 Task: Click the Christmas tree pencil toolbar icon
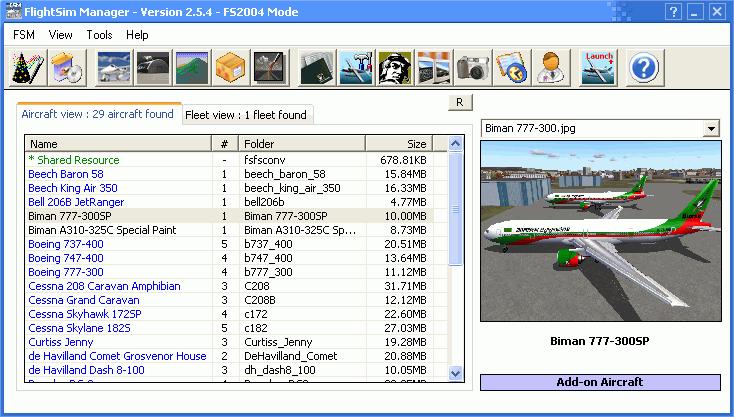pyautogui.click(x=28, y=68)
